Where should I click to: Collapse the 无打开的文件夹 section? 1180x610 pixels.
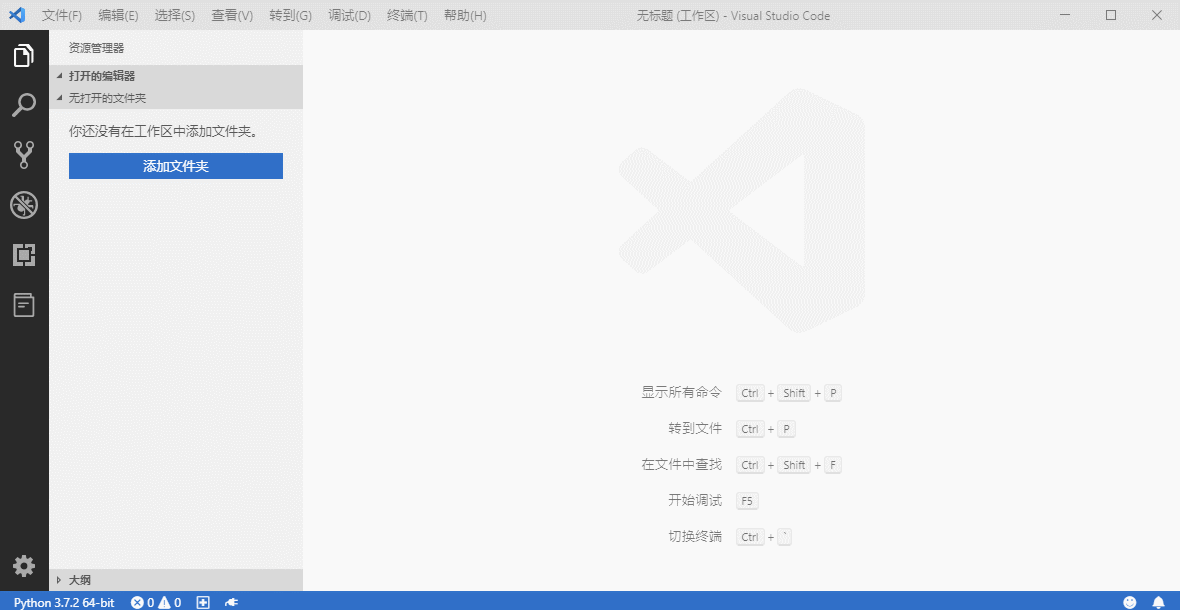coord(105,97)
